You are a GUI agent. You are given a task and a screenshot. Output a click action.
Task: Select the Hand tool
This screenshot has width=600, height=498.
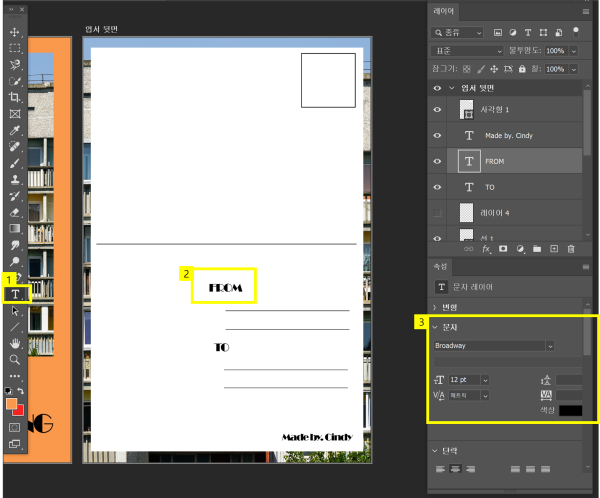[x=15, y=343]
